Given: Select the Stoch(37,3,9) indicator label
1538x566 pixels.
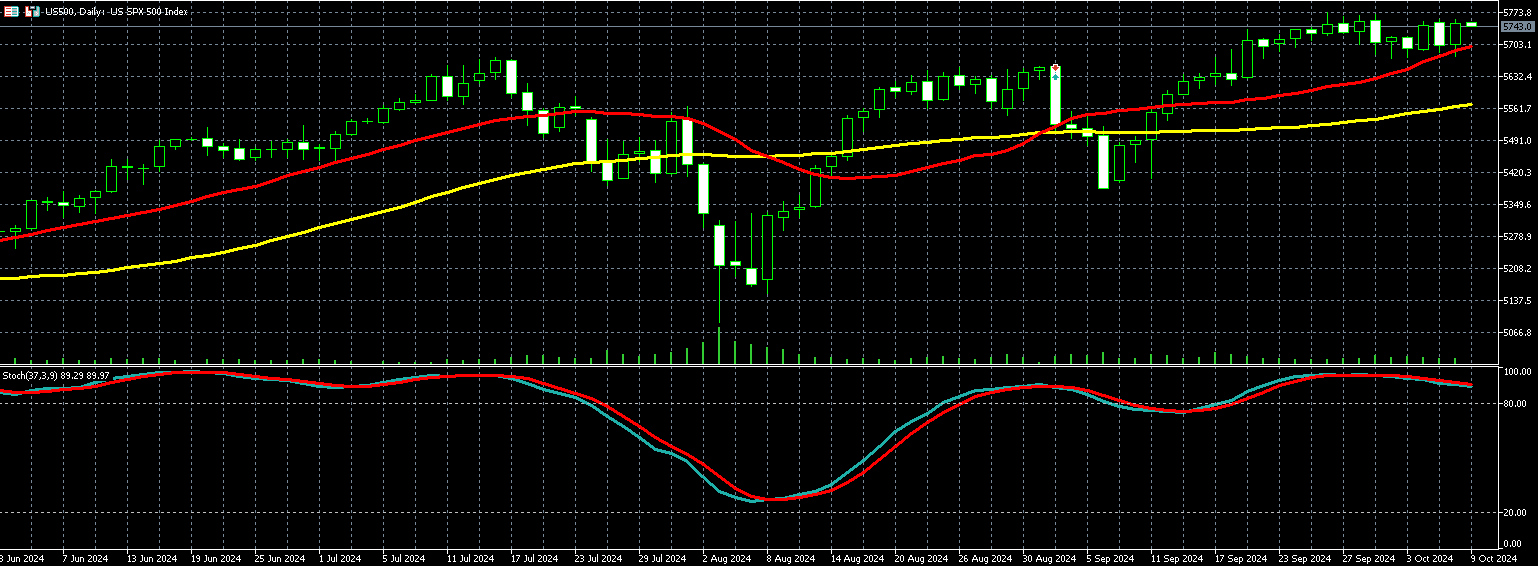Looking at the screenshot, I should click(57, 375).
